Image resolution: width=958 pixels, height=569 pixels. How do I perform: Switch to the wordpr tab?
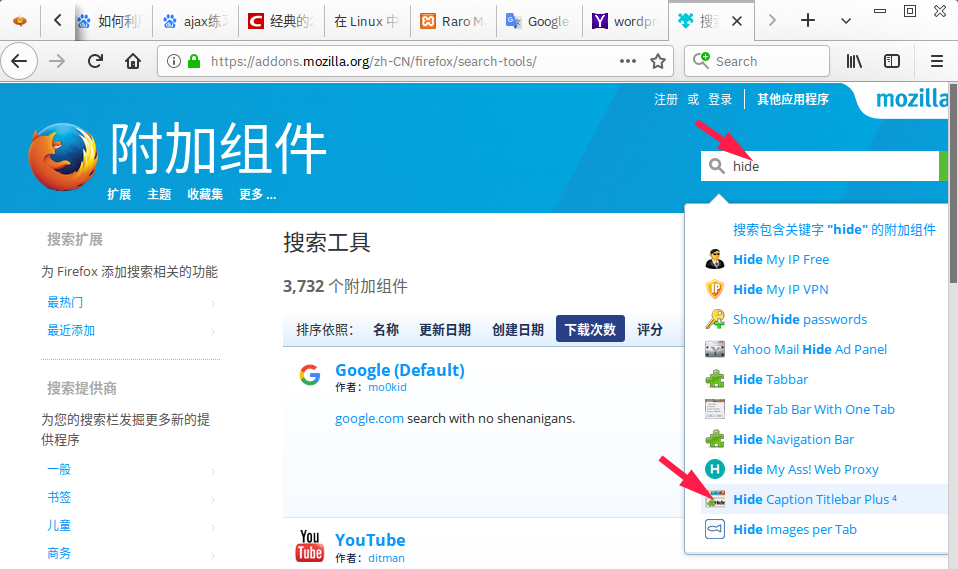[x=625, y=21]
